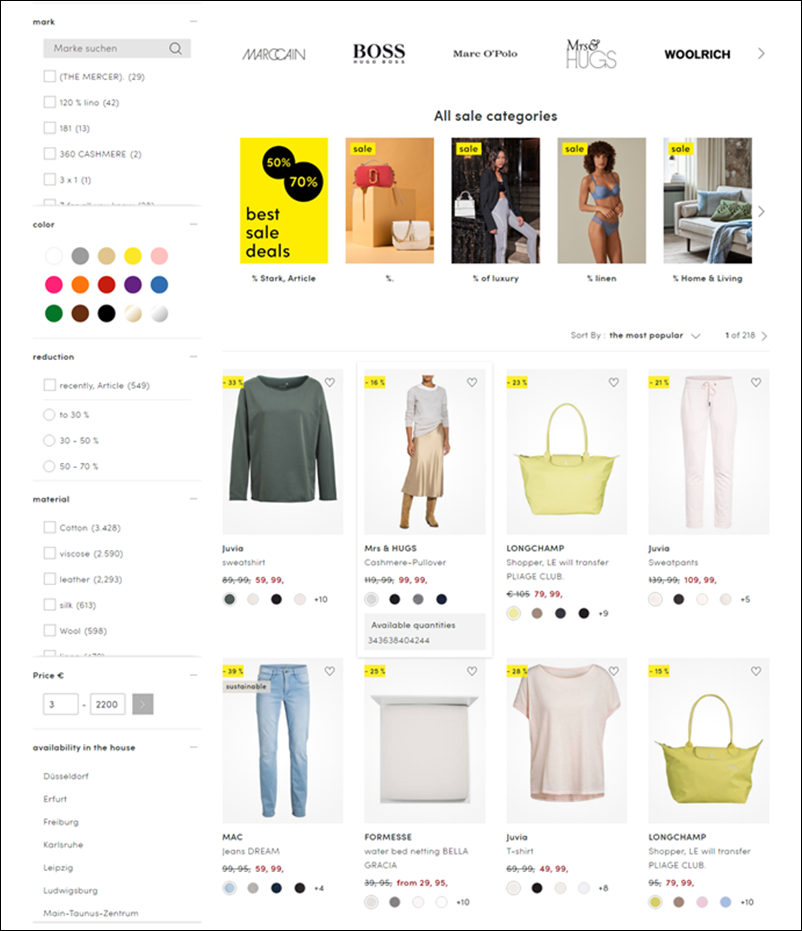This screenshot has height=931, width=802.
Task: Click the brand search magnifier icon
Action: click(x=175, y=48)
